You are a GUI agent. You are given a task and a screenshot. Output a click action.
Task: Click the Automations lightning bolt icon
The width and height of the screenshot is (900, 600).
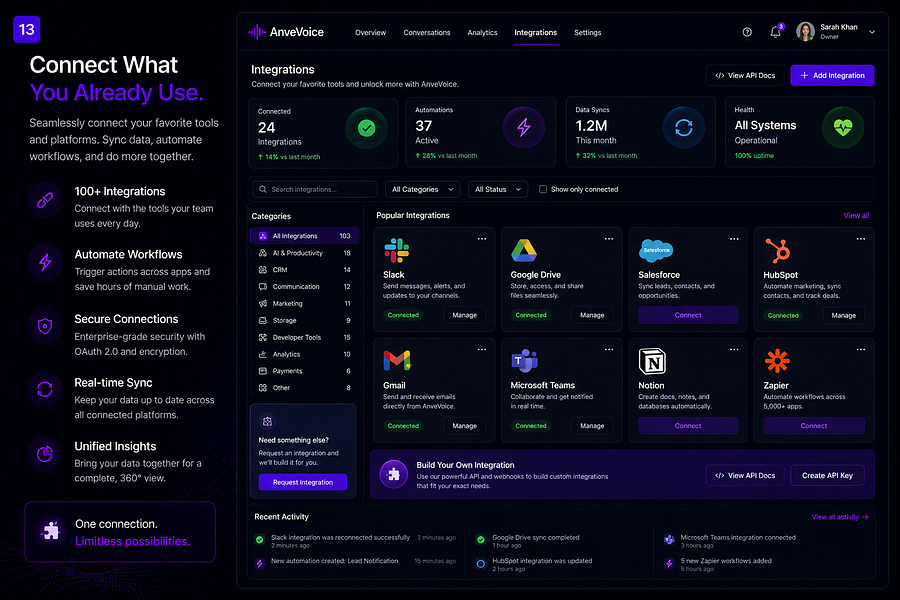point(523,127)
